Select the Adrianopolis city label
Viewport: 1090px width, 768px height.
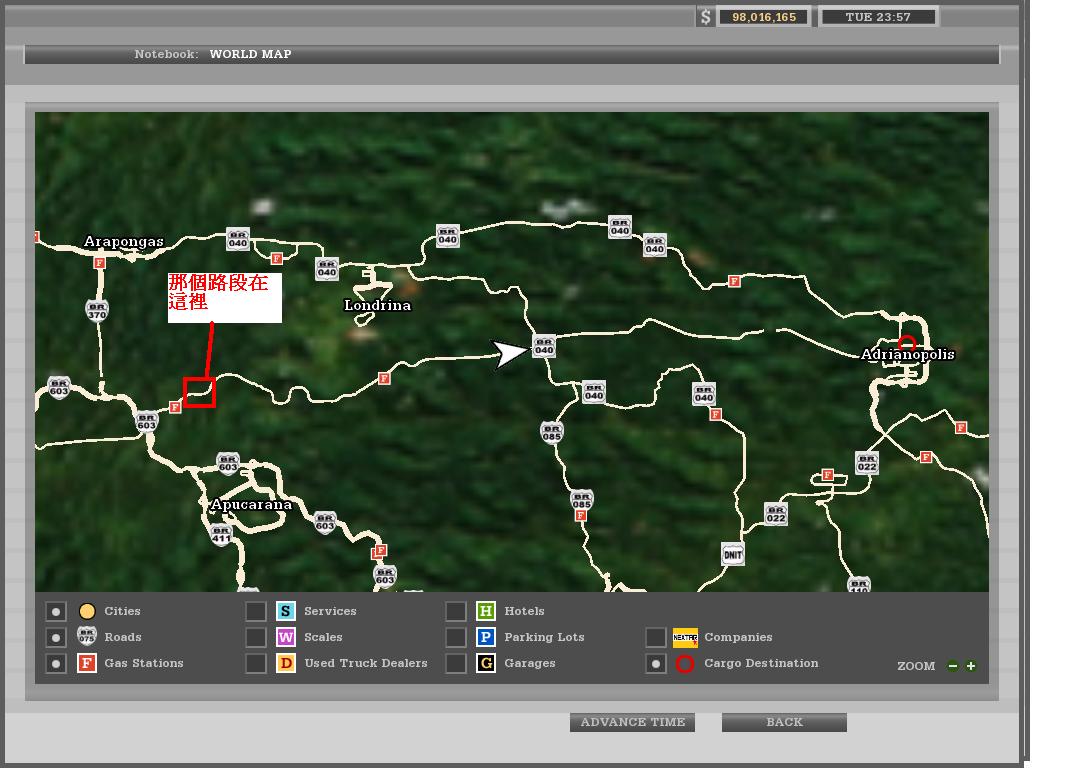click(908, 354)
